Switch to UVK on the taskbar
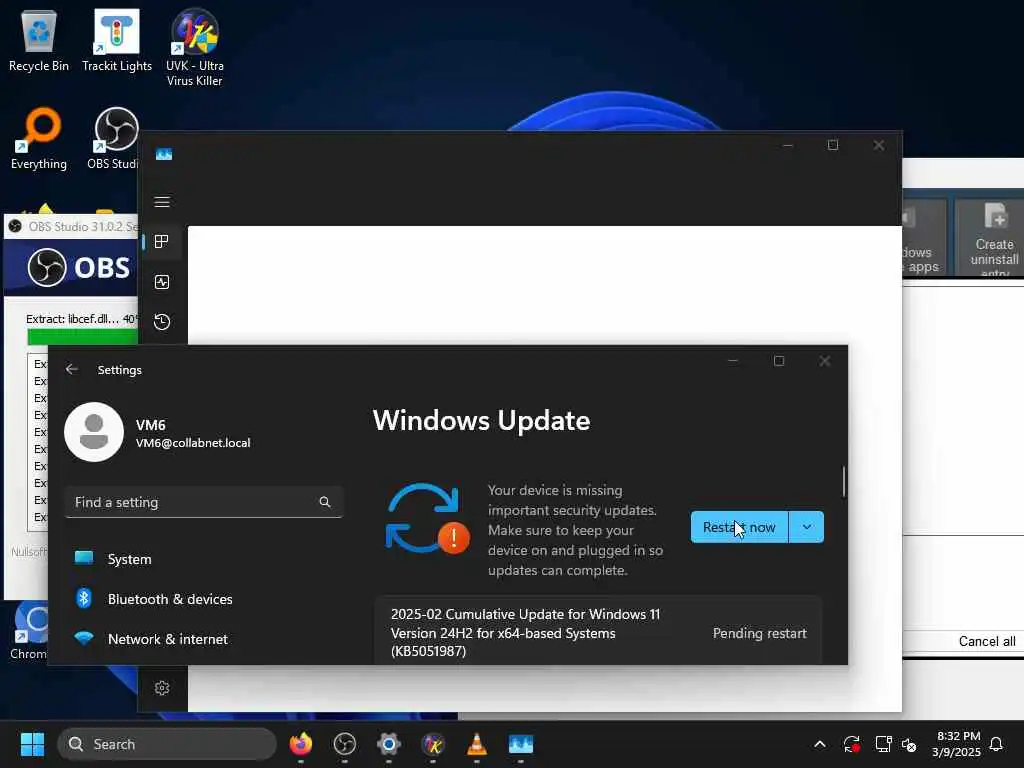1024x768 pixels. click(x=433, y=744)
